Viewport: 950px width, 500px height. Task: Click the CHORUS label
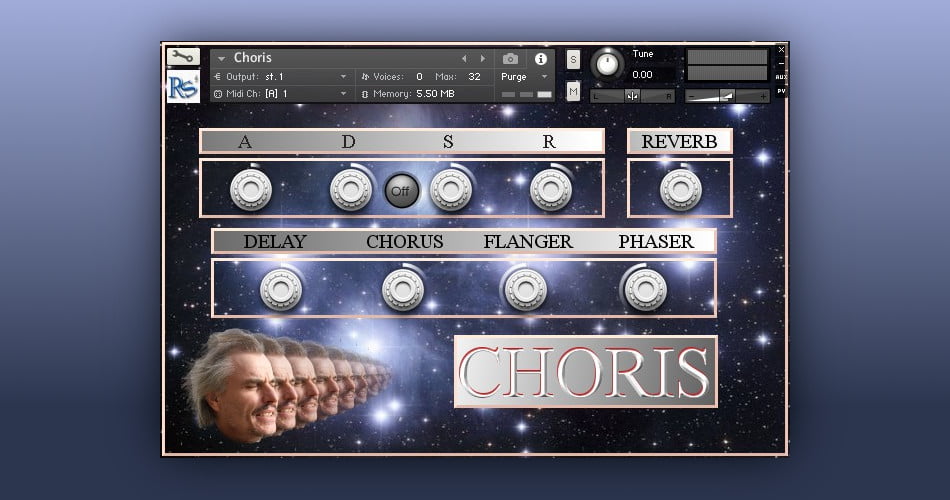pyautogui.click(x=405, y=241)
